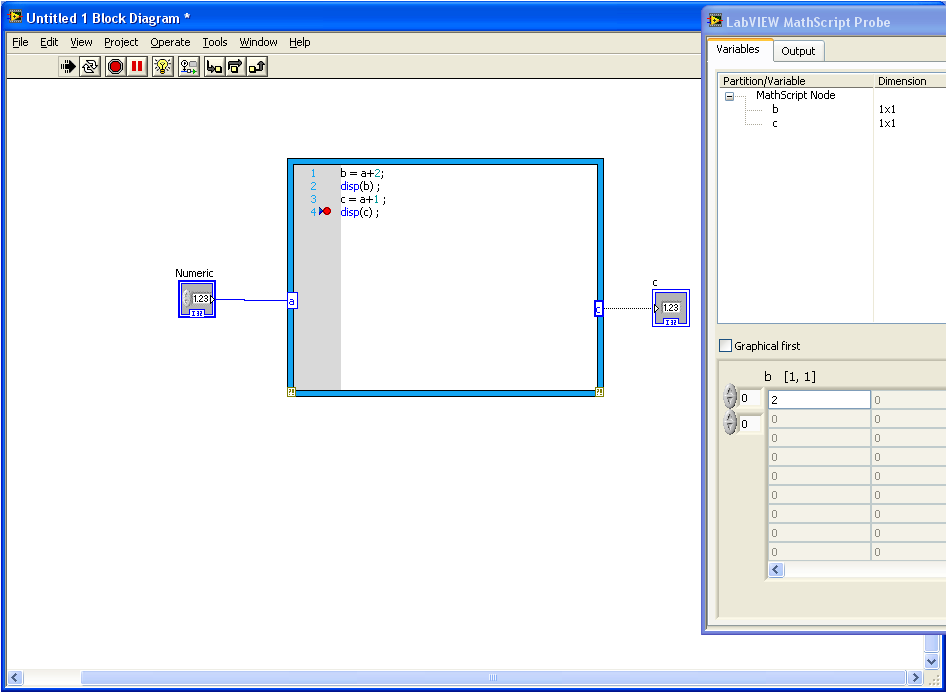This screenshot has height=693, width=947.
Task: Open the Operate menu
Action: click(x=170, y=42)
